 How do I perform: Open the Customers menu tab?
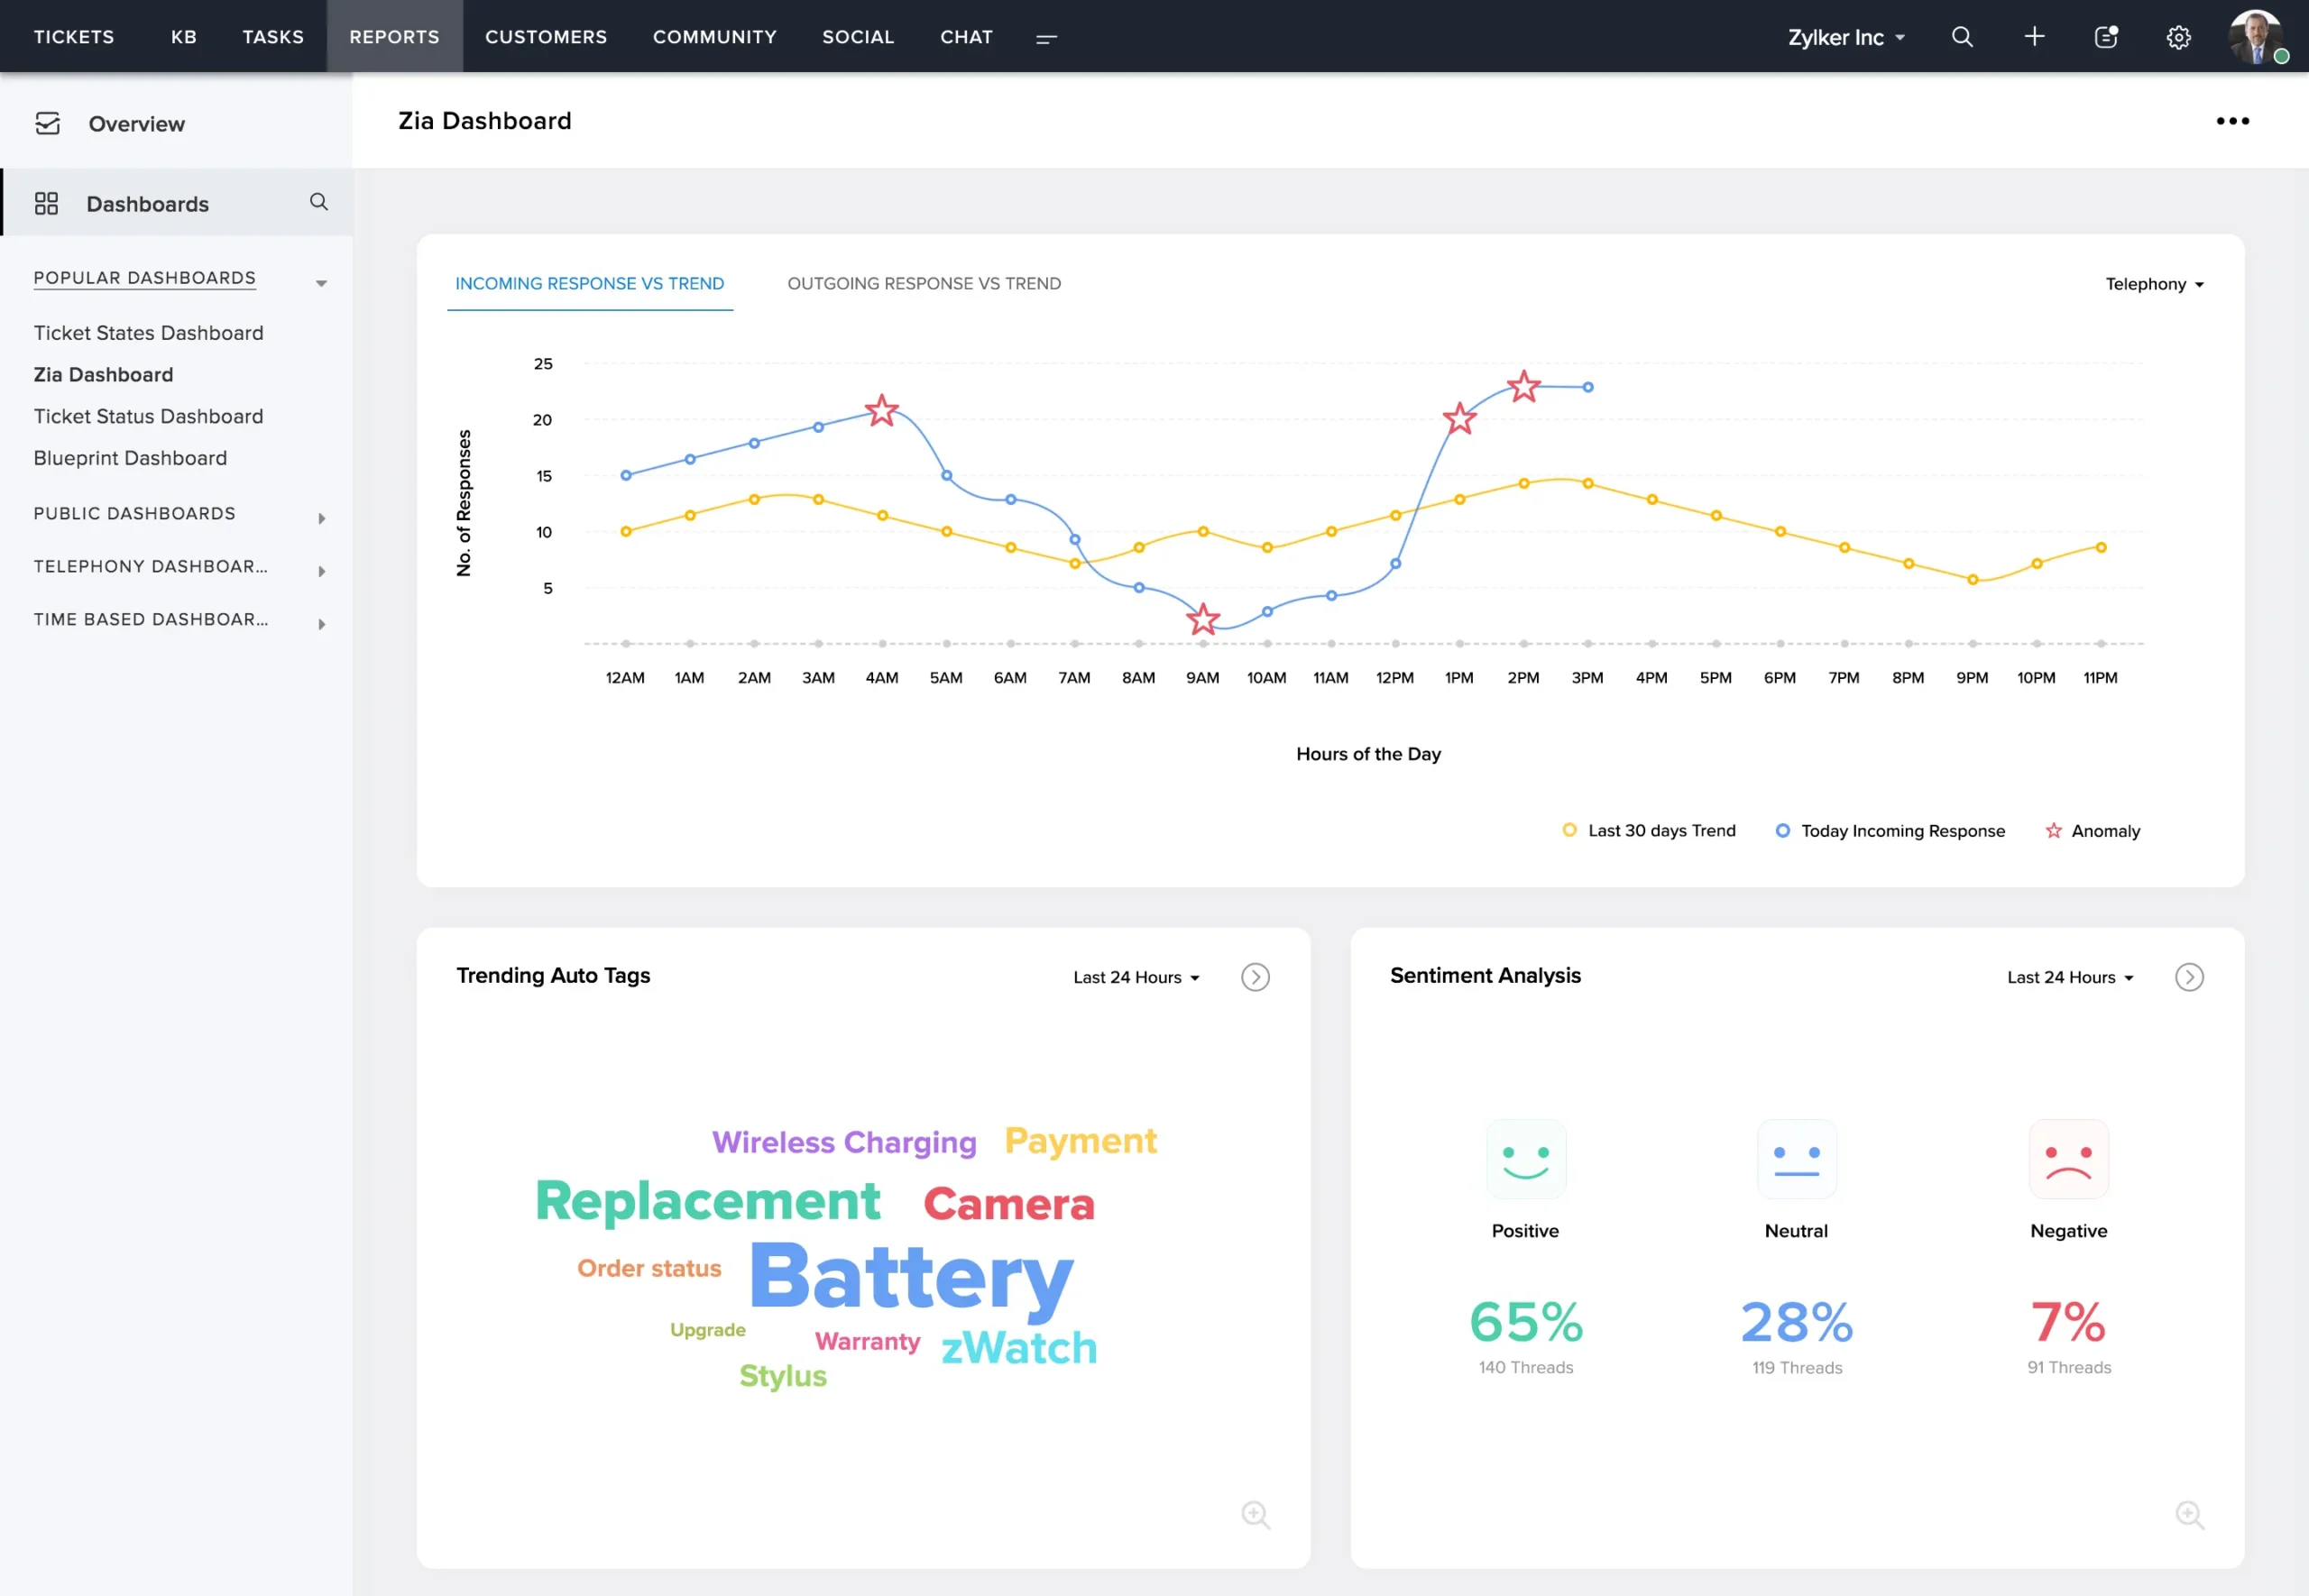coord(546,37)
